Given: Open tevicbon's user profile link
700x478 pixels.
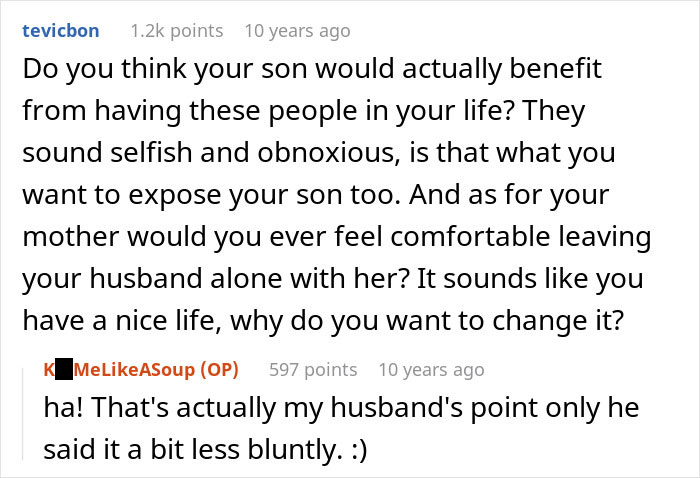Looking at the screenshot, I should (61, 31).
